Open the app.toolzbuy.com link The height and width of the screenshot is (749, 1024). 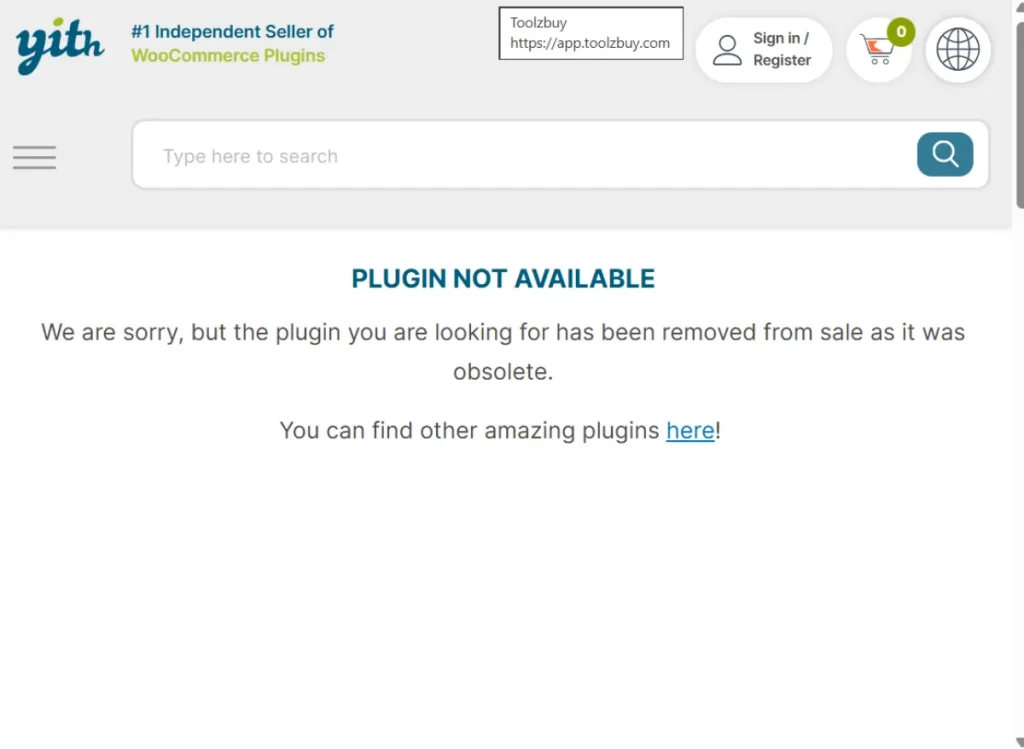(x=590, y=43)
